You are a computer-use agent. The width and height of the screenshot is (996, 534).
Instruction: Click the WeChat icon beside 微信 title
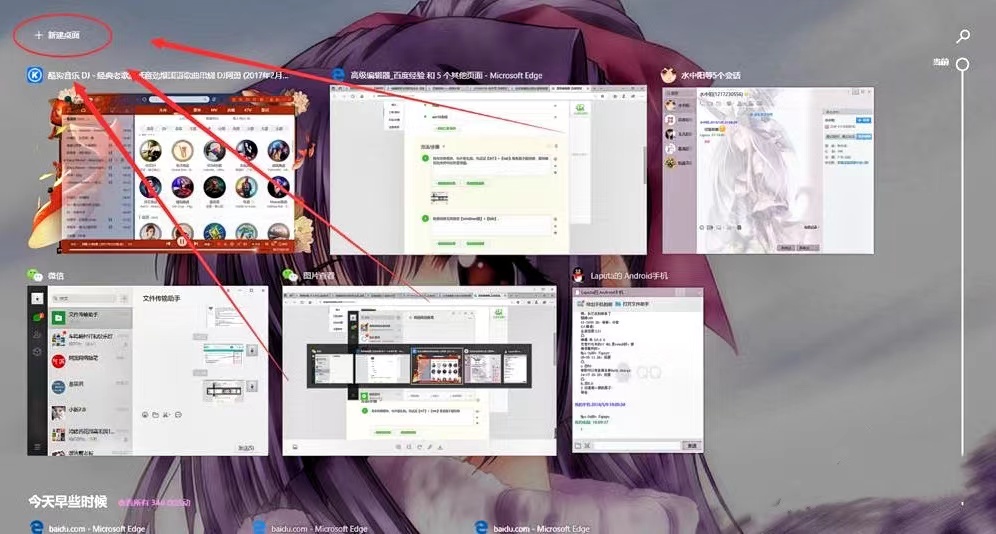point(34,275)
